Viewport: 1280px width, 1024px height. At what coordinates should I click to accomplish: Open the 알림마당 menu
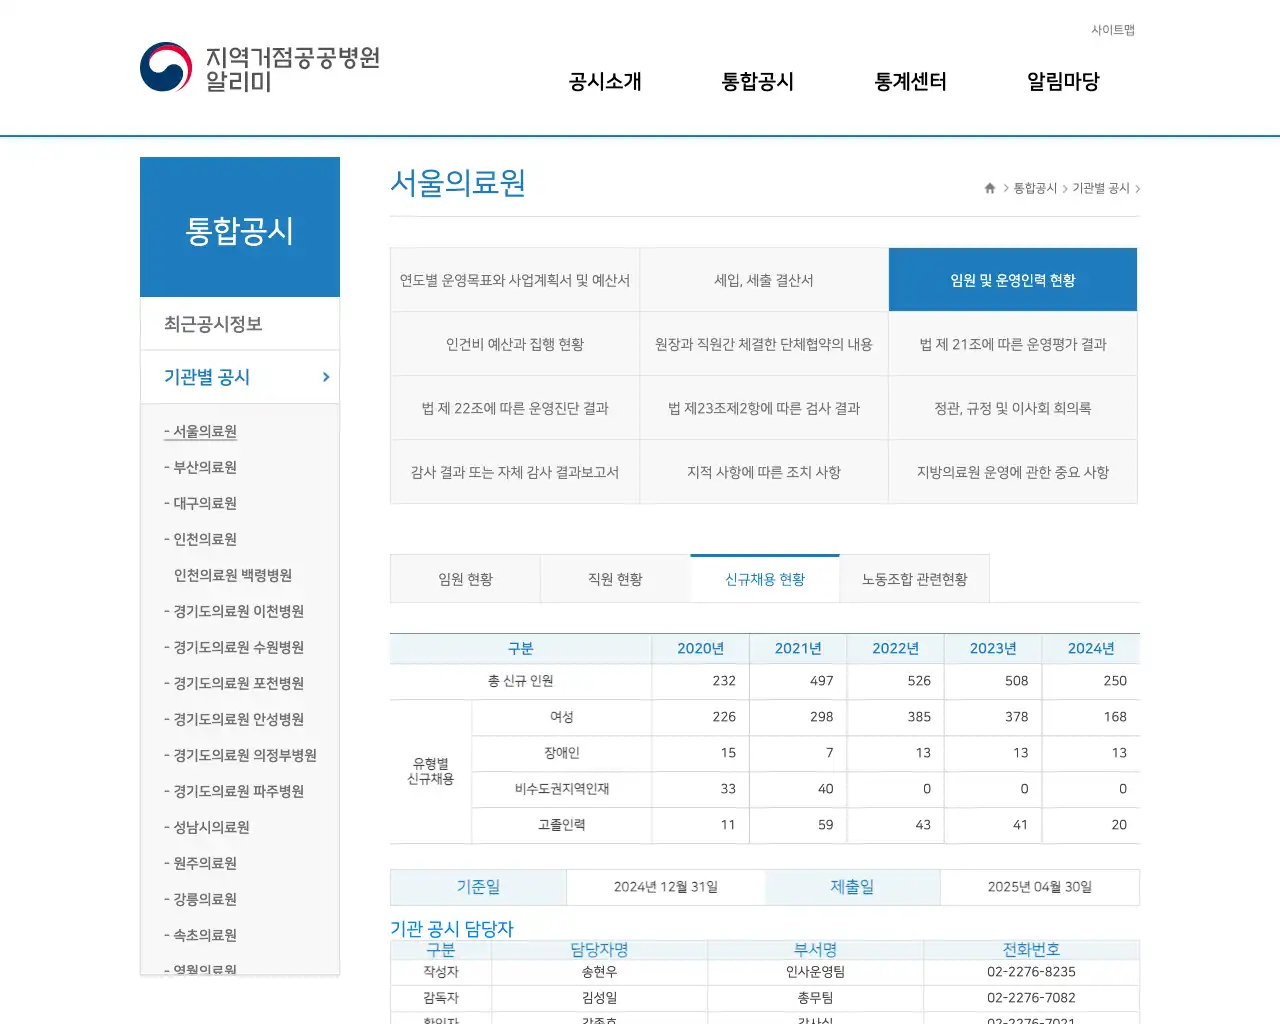(x=1062, y=82)
